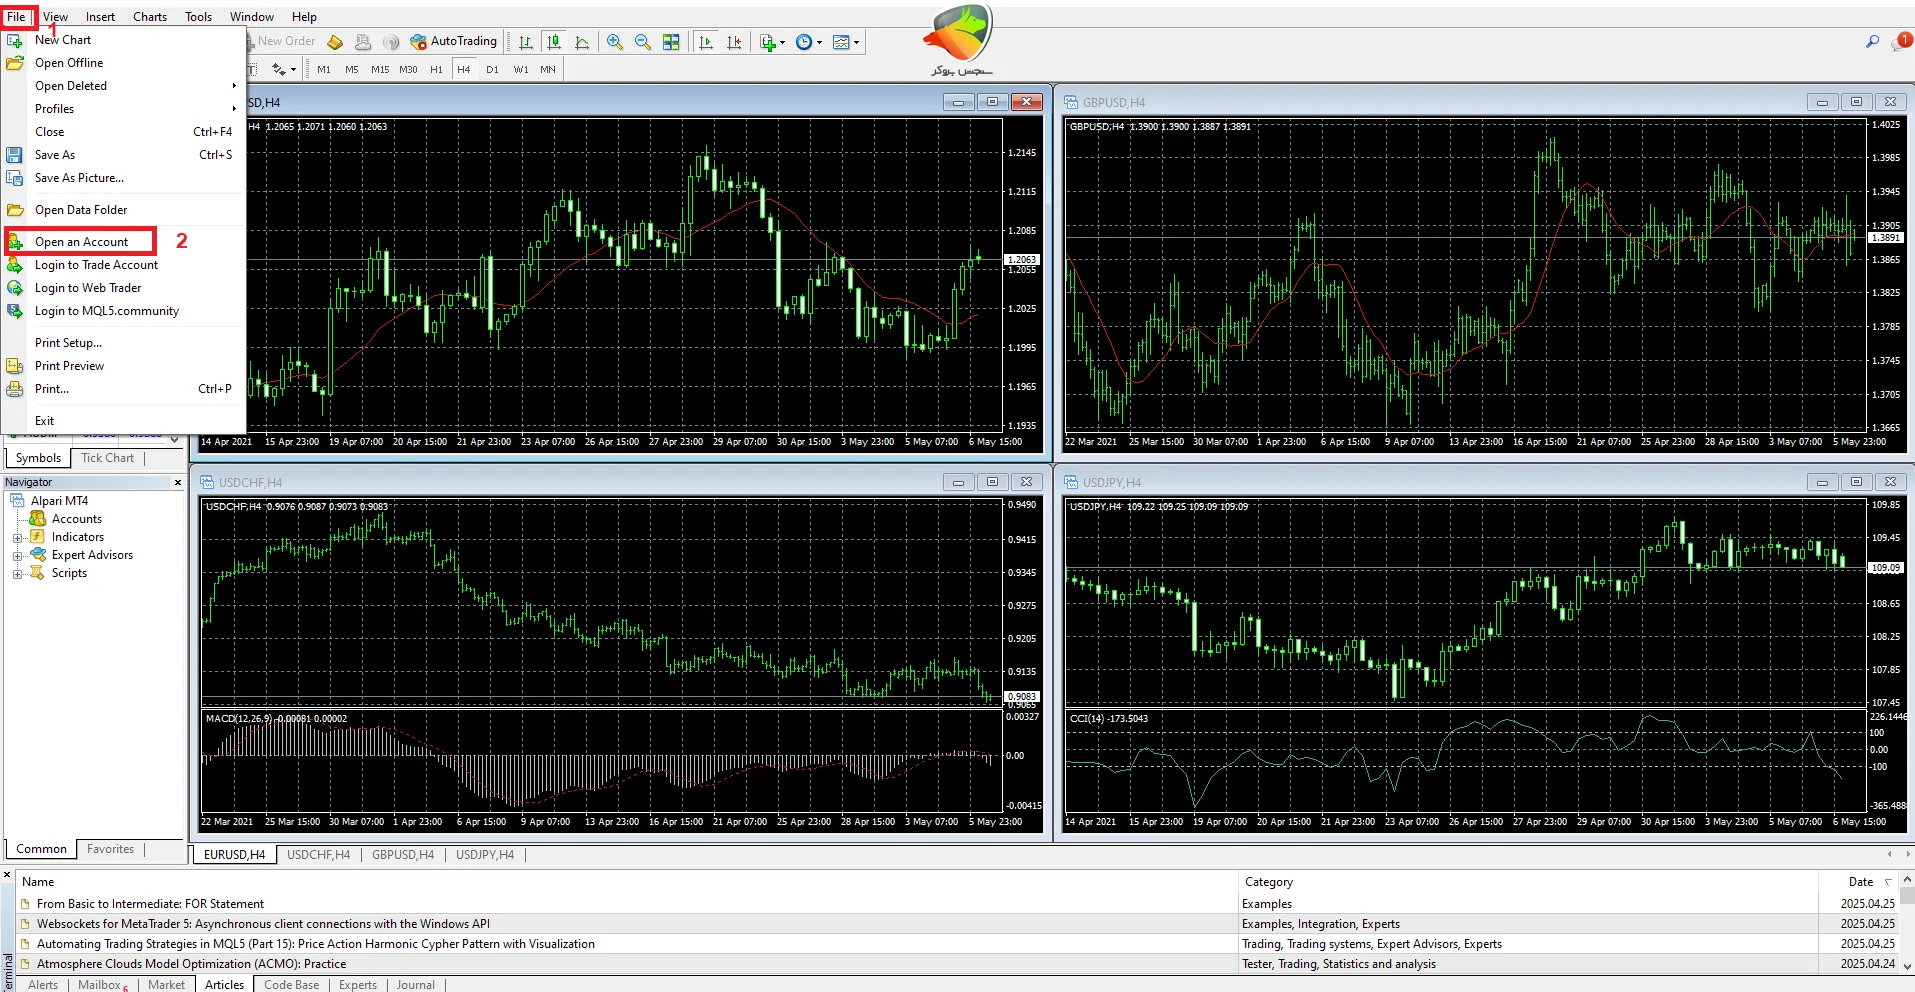Open the Websockets for MetaTrader 5 article
Image resolution: width=1915 pixels, height=992 pixels.
263,924
